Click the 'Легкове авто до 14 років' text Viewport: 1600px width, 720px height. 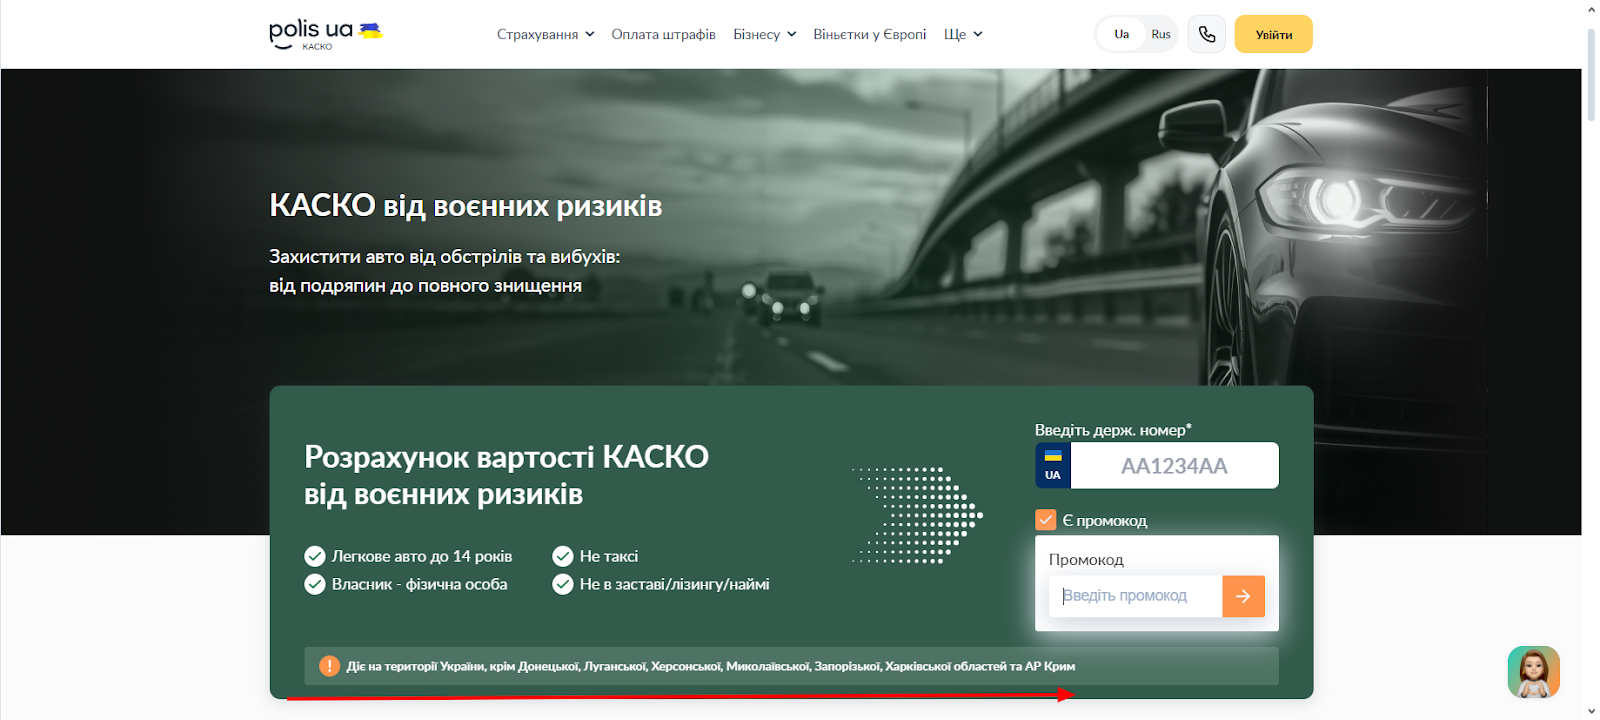pos(422,556)
